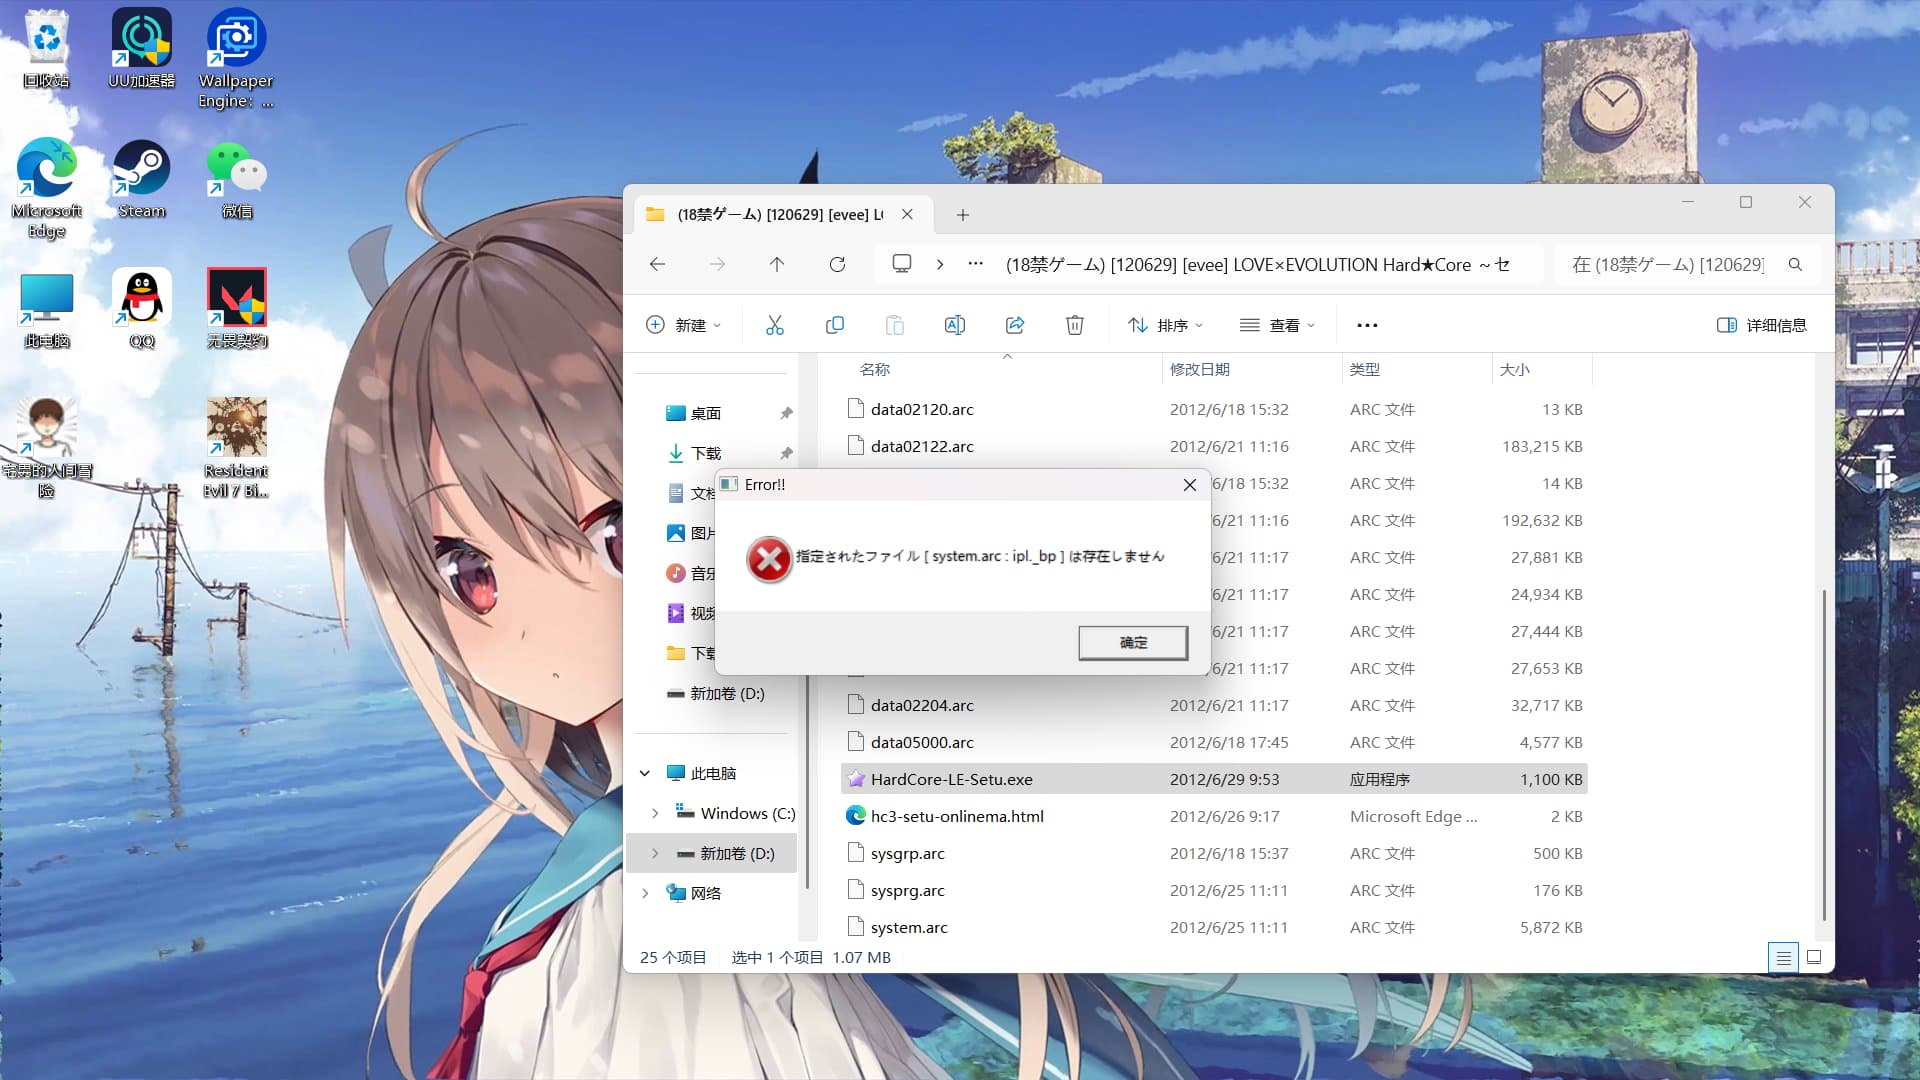The width and height of the screenshot is (1920, 1080).
Task: Switch to details list view icon
Action: pyautogui.click(x=1783, y=957)
